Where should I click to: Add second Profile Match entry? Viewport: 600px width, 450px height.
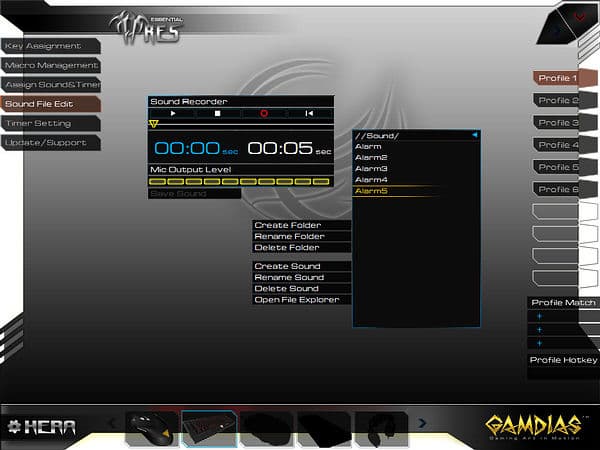[540, 330]
